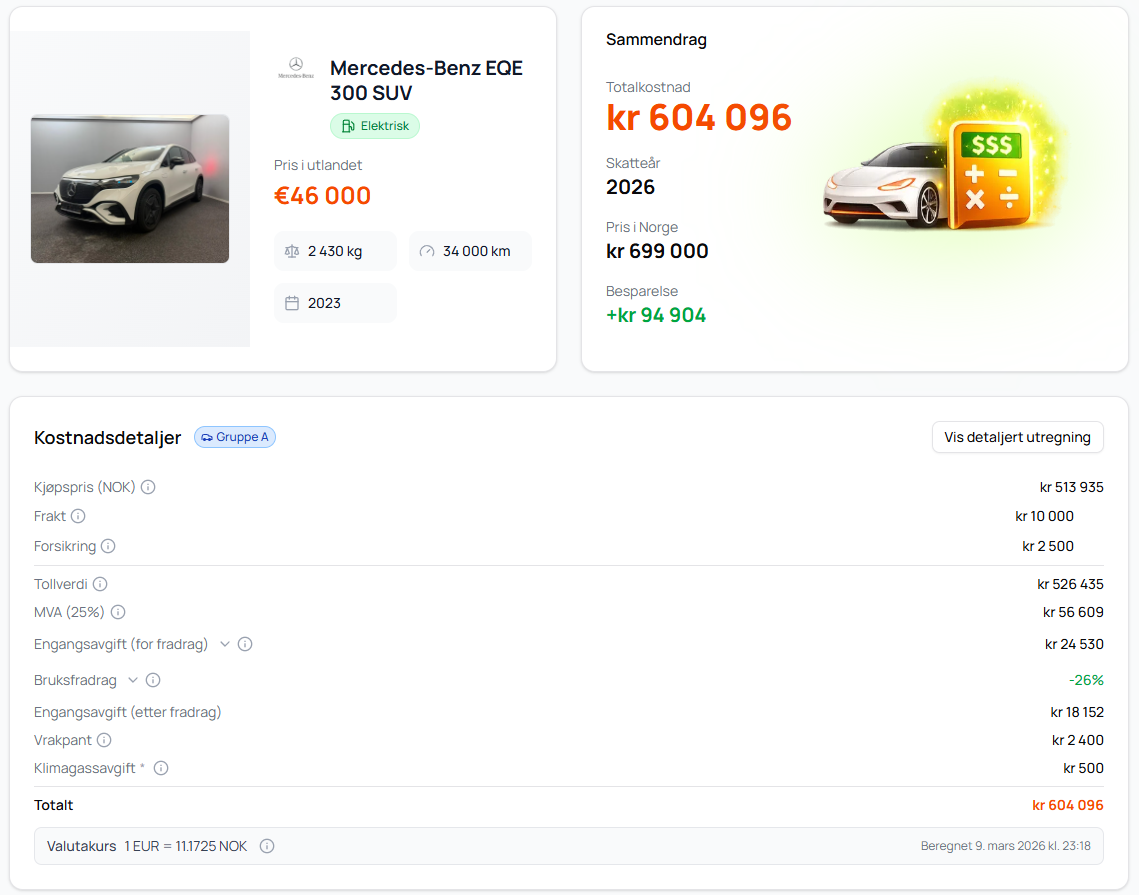Click the Valutakurs info icon
The image size is (1139, 895).
pos(267,846)
